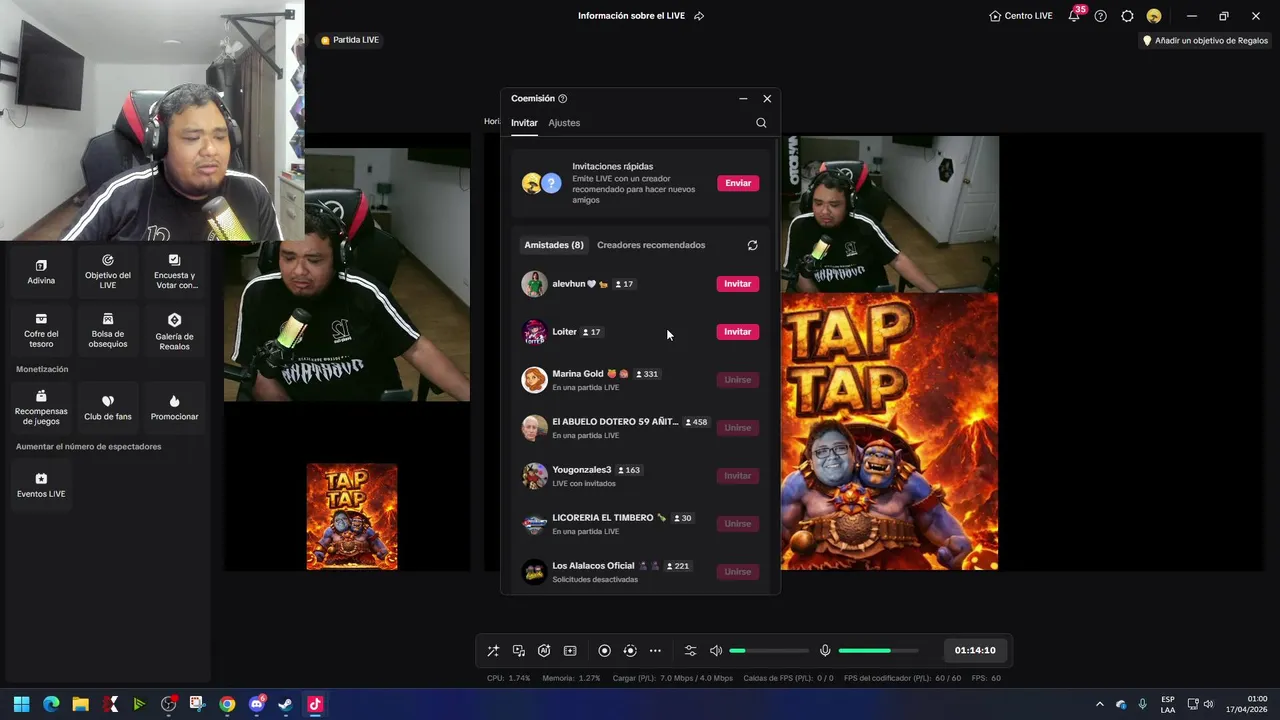Viewport: 1280px width, 720px height.
Task: Adjust the microphone level slider
Action: tap(878, 651)
